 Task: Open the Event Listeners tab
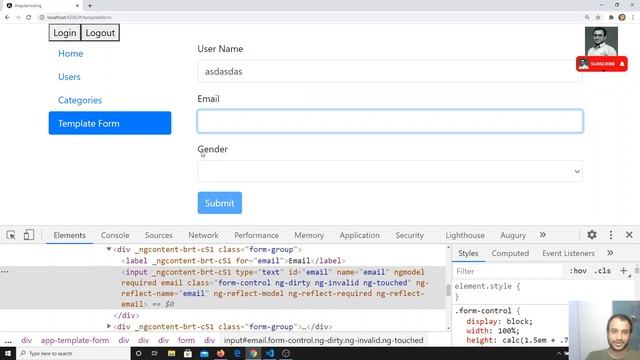pyautogui.click(x=568, y=253)
